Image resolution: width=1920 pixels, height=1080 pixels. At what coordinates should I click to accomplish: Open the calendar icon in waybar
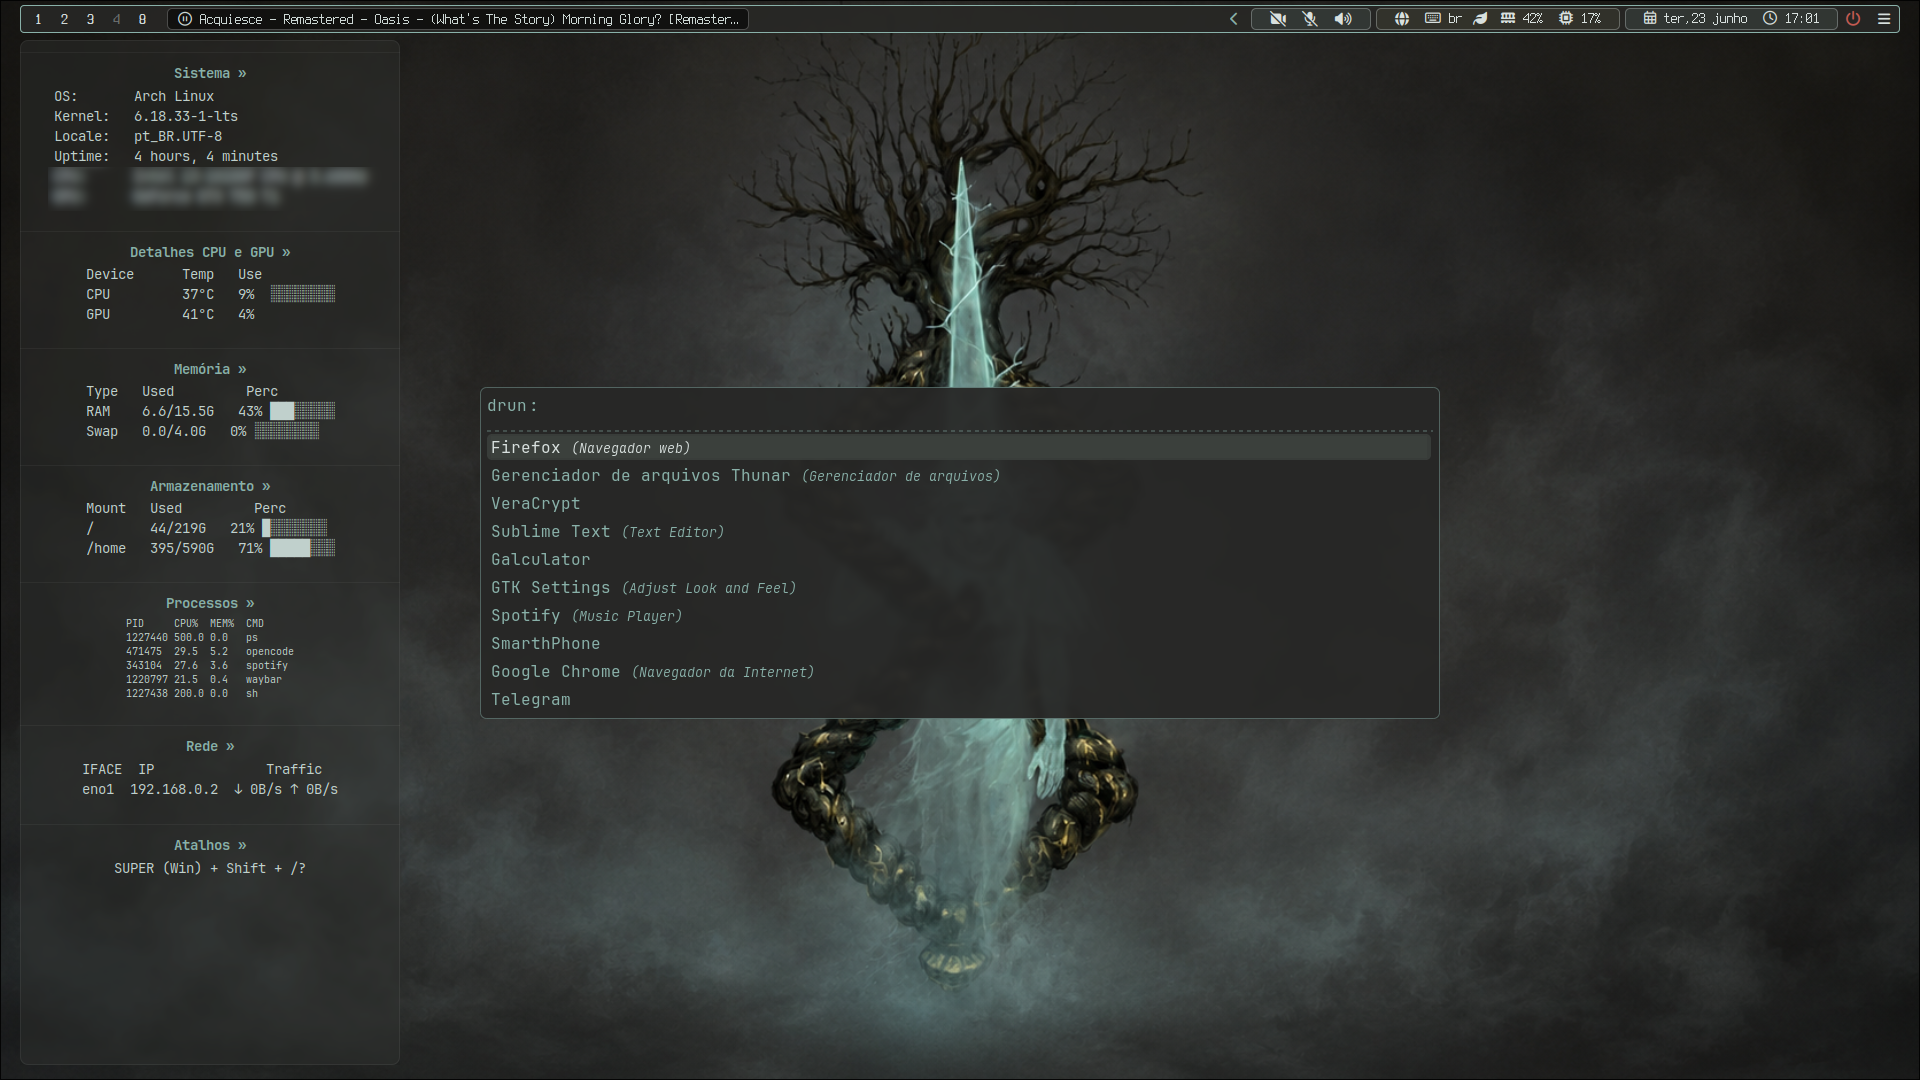click(x=1649, y=19)
